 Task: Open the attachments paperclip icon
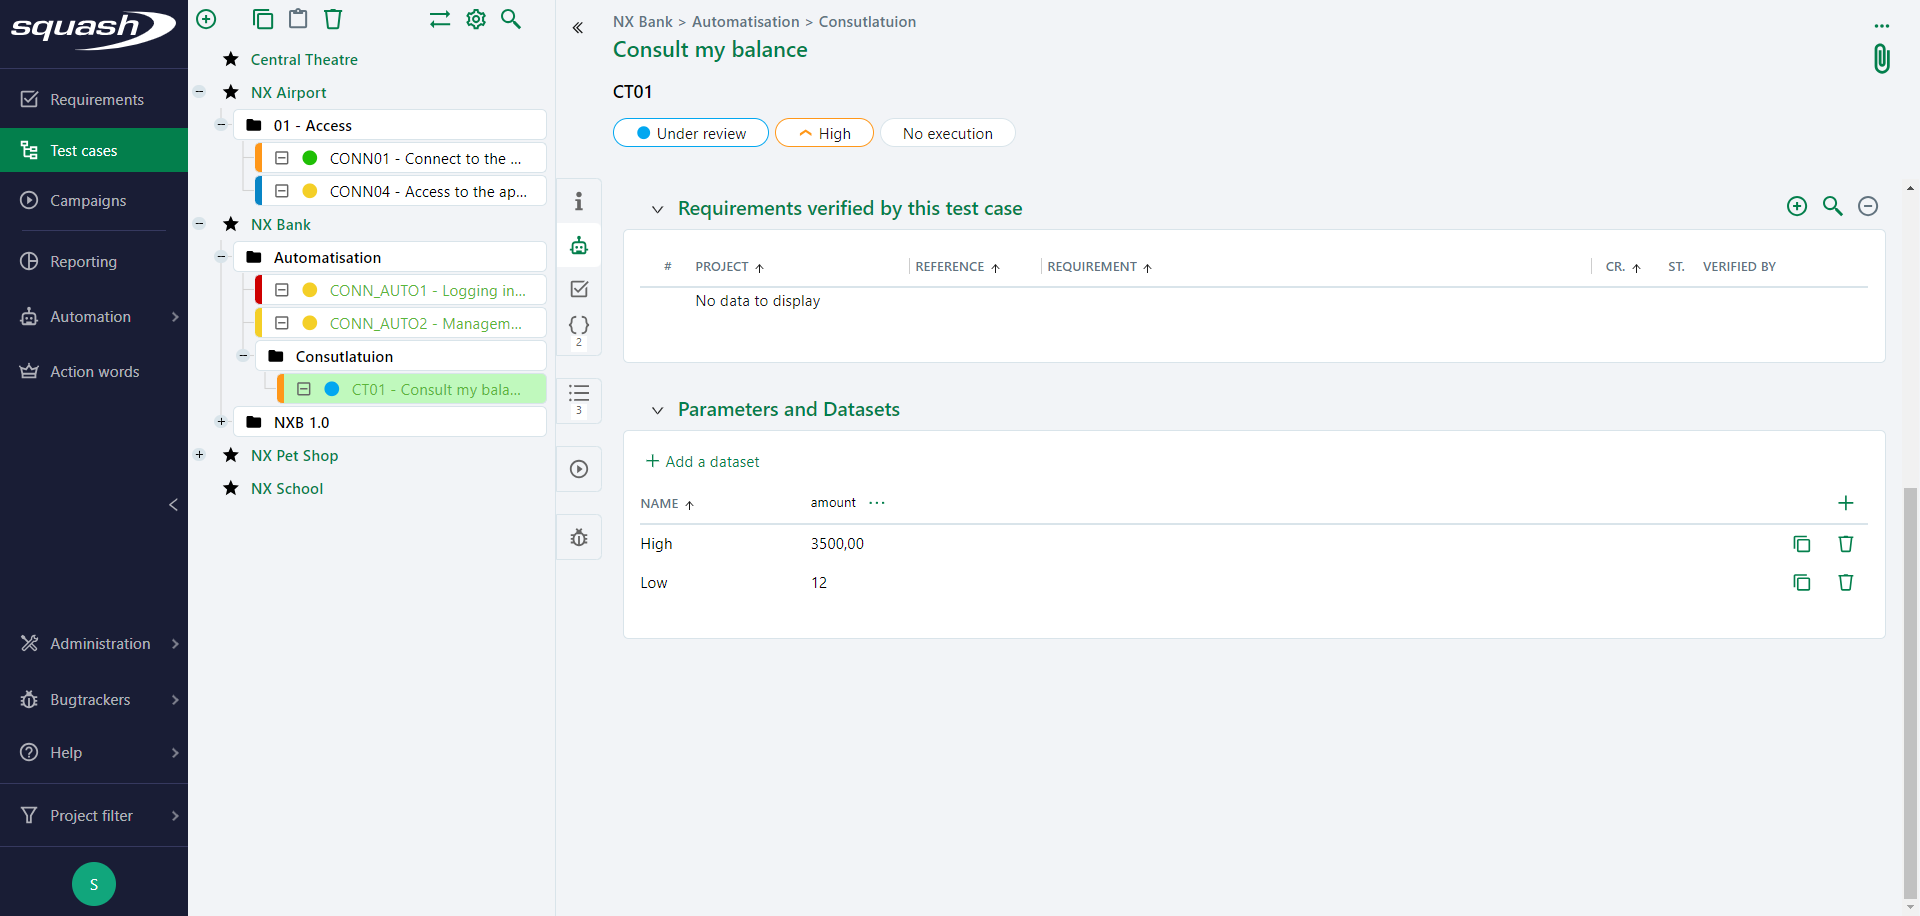pyautogui.click(x=1883, y=59)
